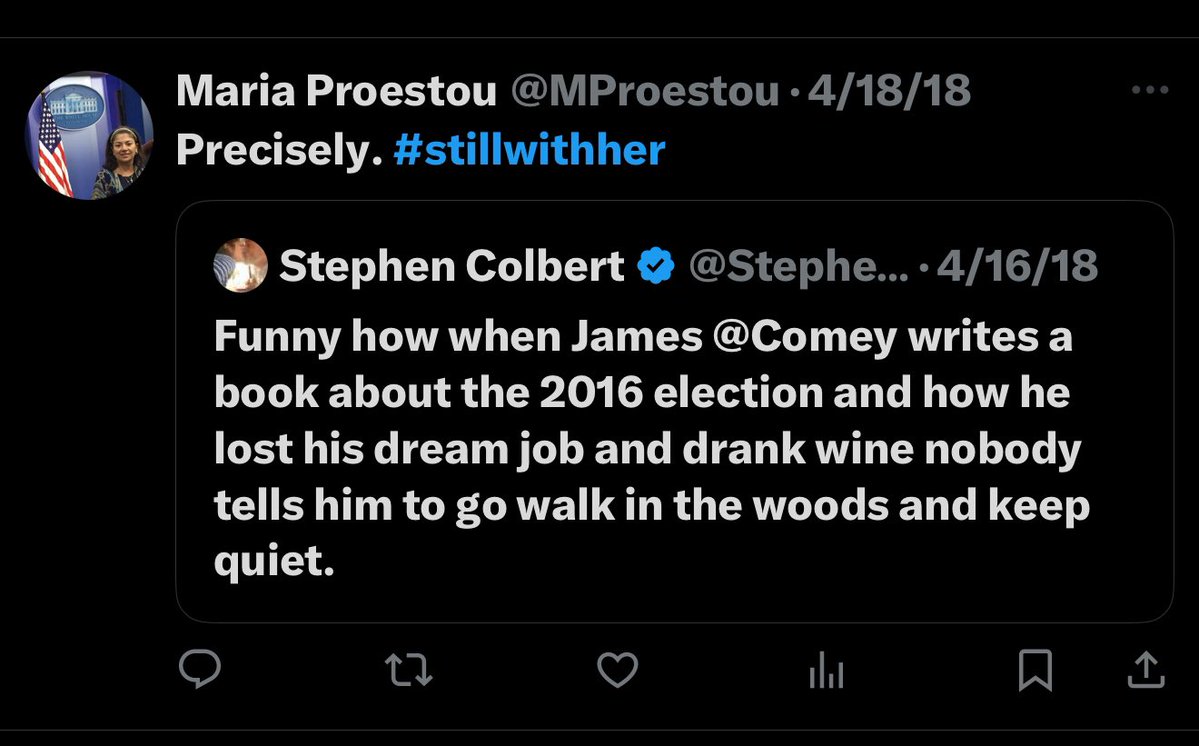Open the three-dot more options menu
1199x746 pixels.
[x=1149, y=91]
